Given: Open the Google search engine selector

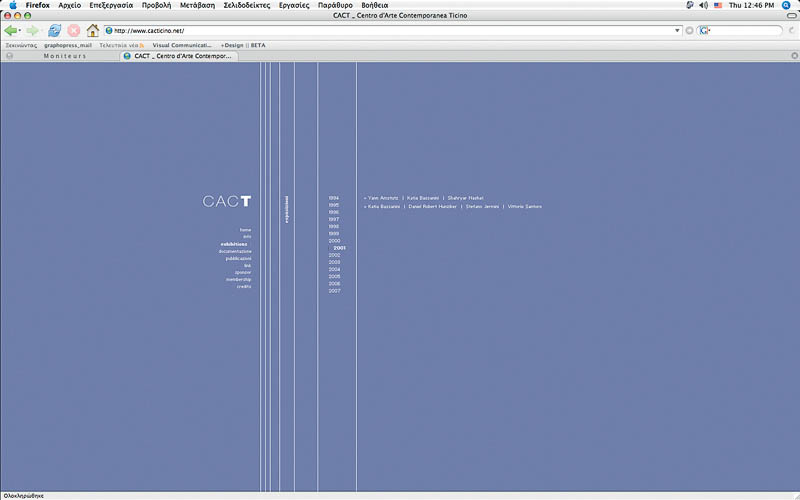Looking at the screenshot, I should point(705,31).
